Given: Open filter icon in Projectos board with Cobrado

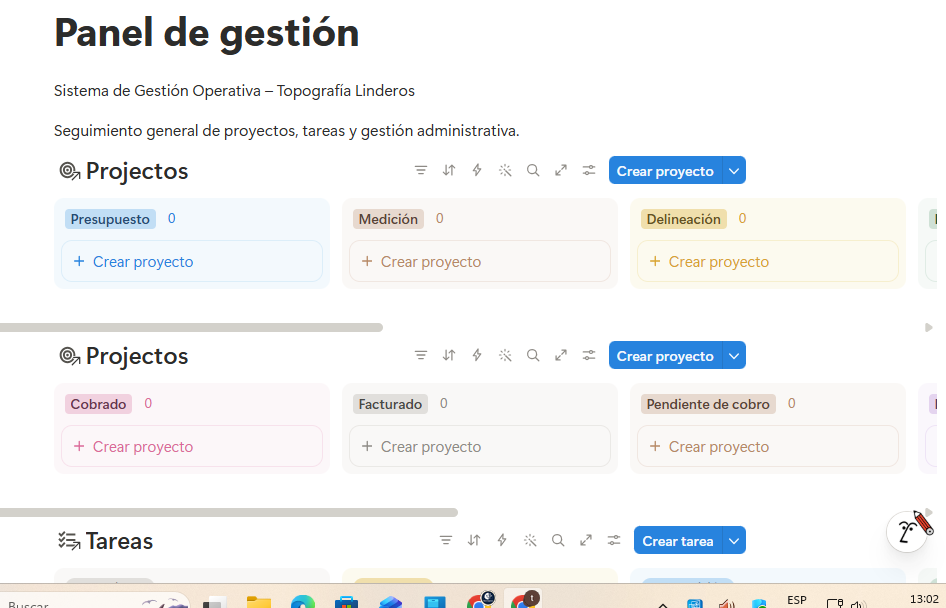Looking at the screenshot, I should coord(421,356).
